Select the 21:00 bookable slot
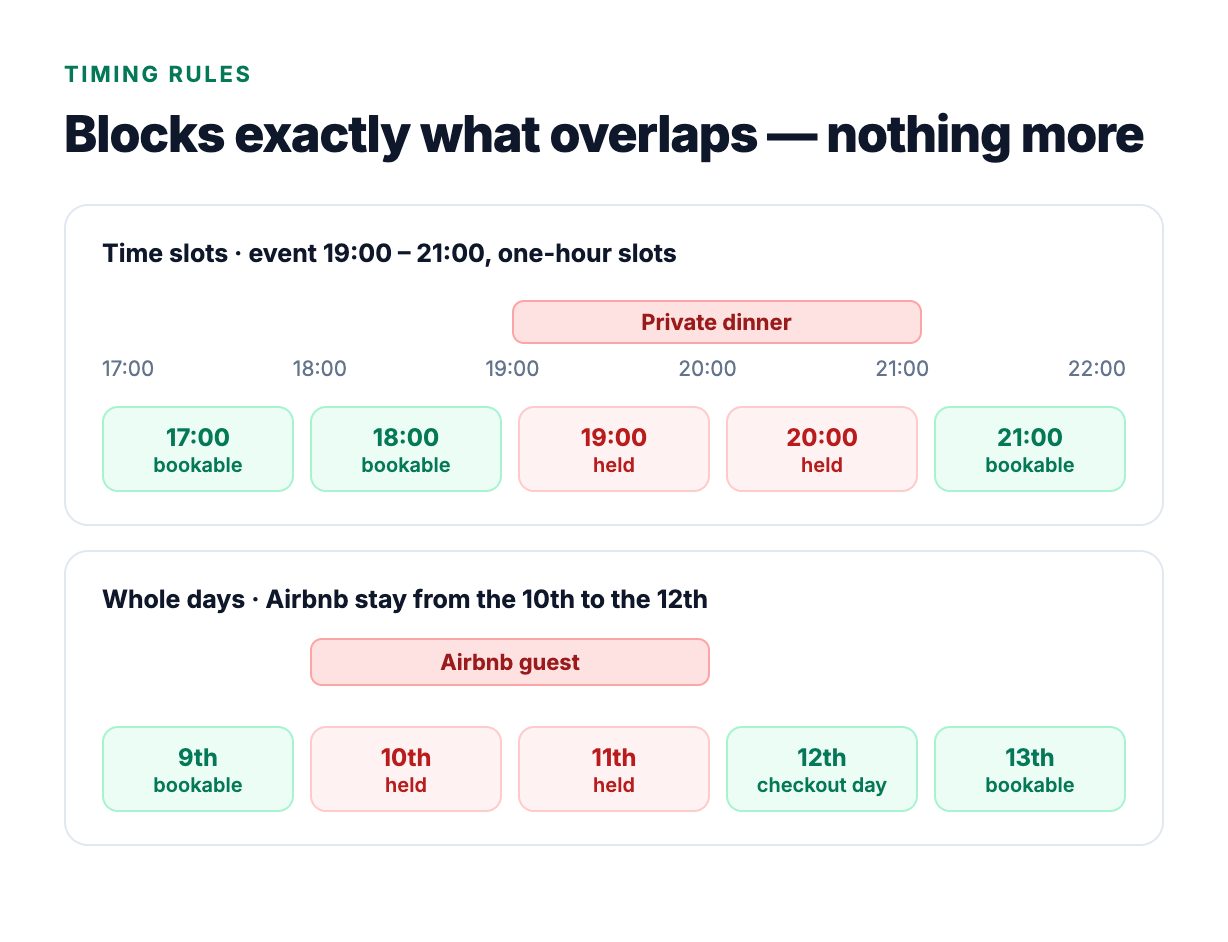1228x942 pixels. tap(1030, 449)
